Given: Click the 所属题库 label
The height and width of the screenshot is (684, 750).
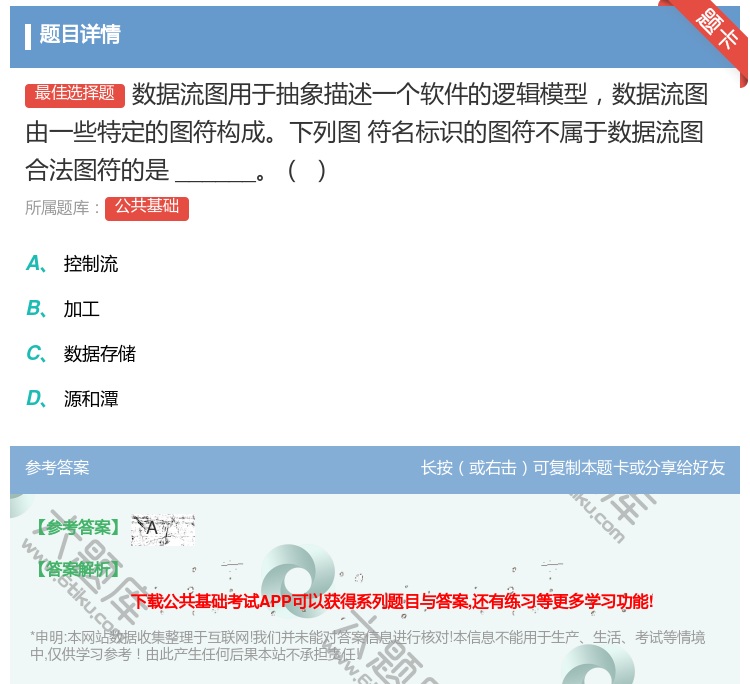Looking at the screenshot, I should pyautogui.click(x=62, y=208).
